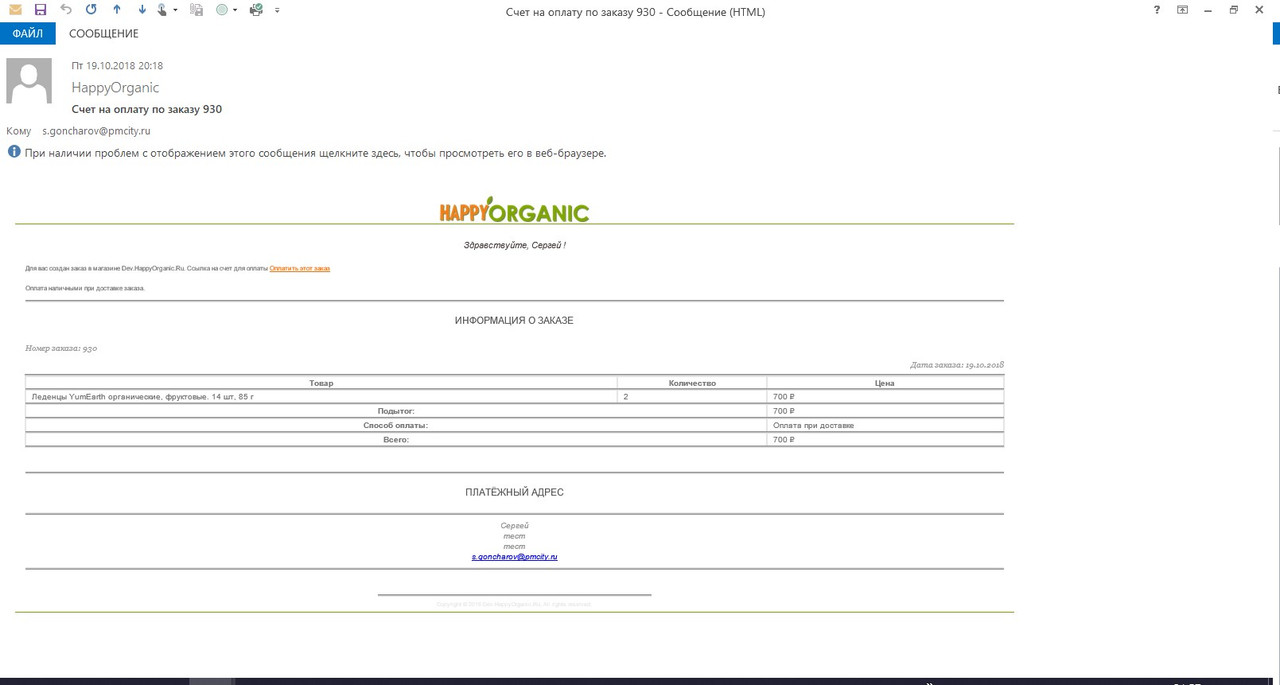Open the touch/mouse mode dropdown arrow

coord(175,10)
